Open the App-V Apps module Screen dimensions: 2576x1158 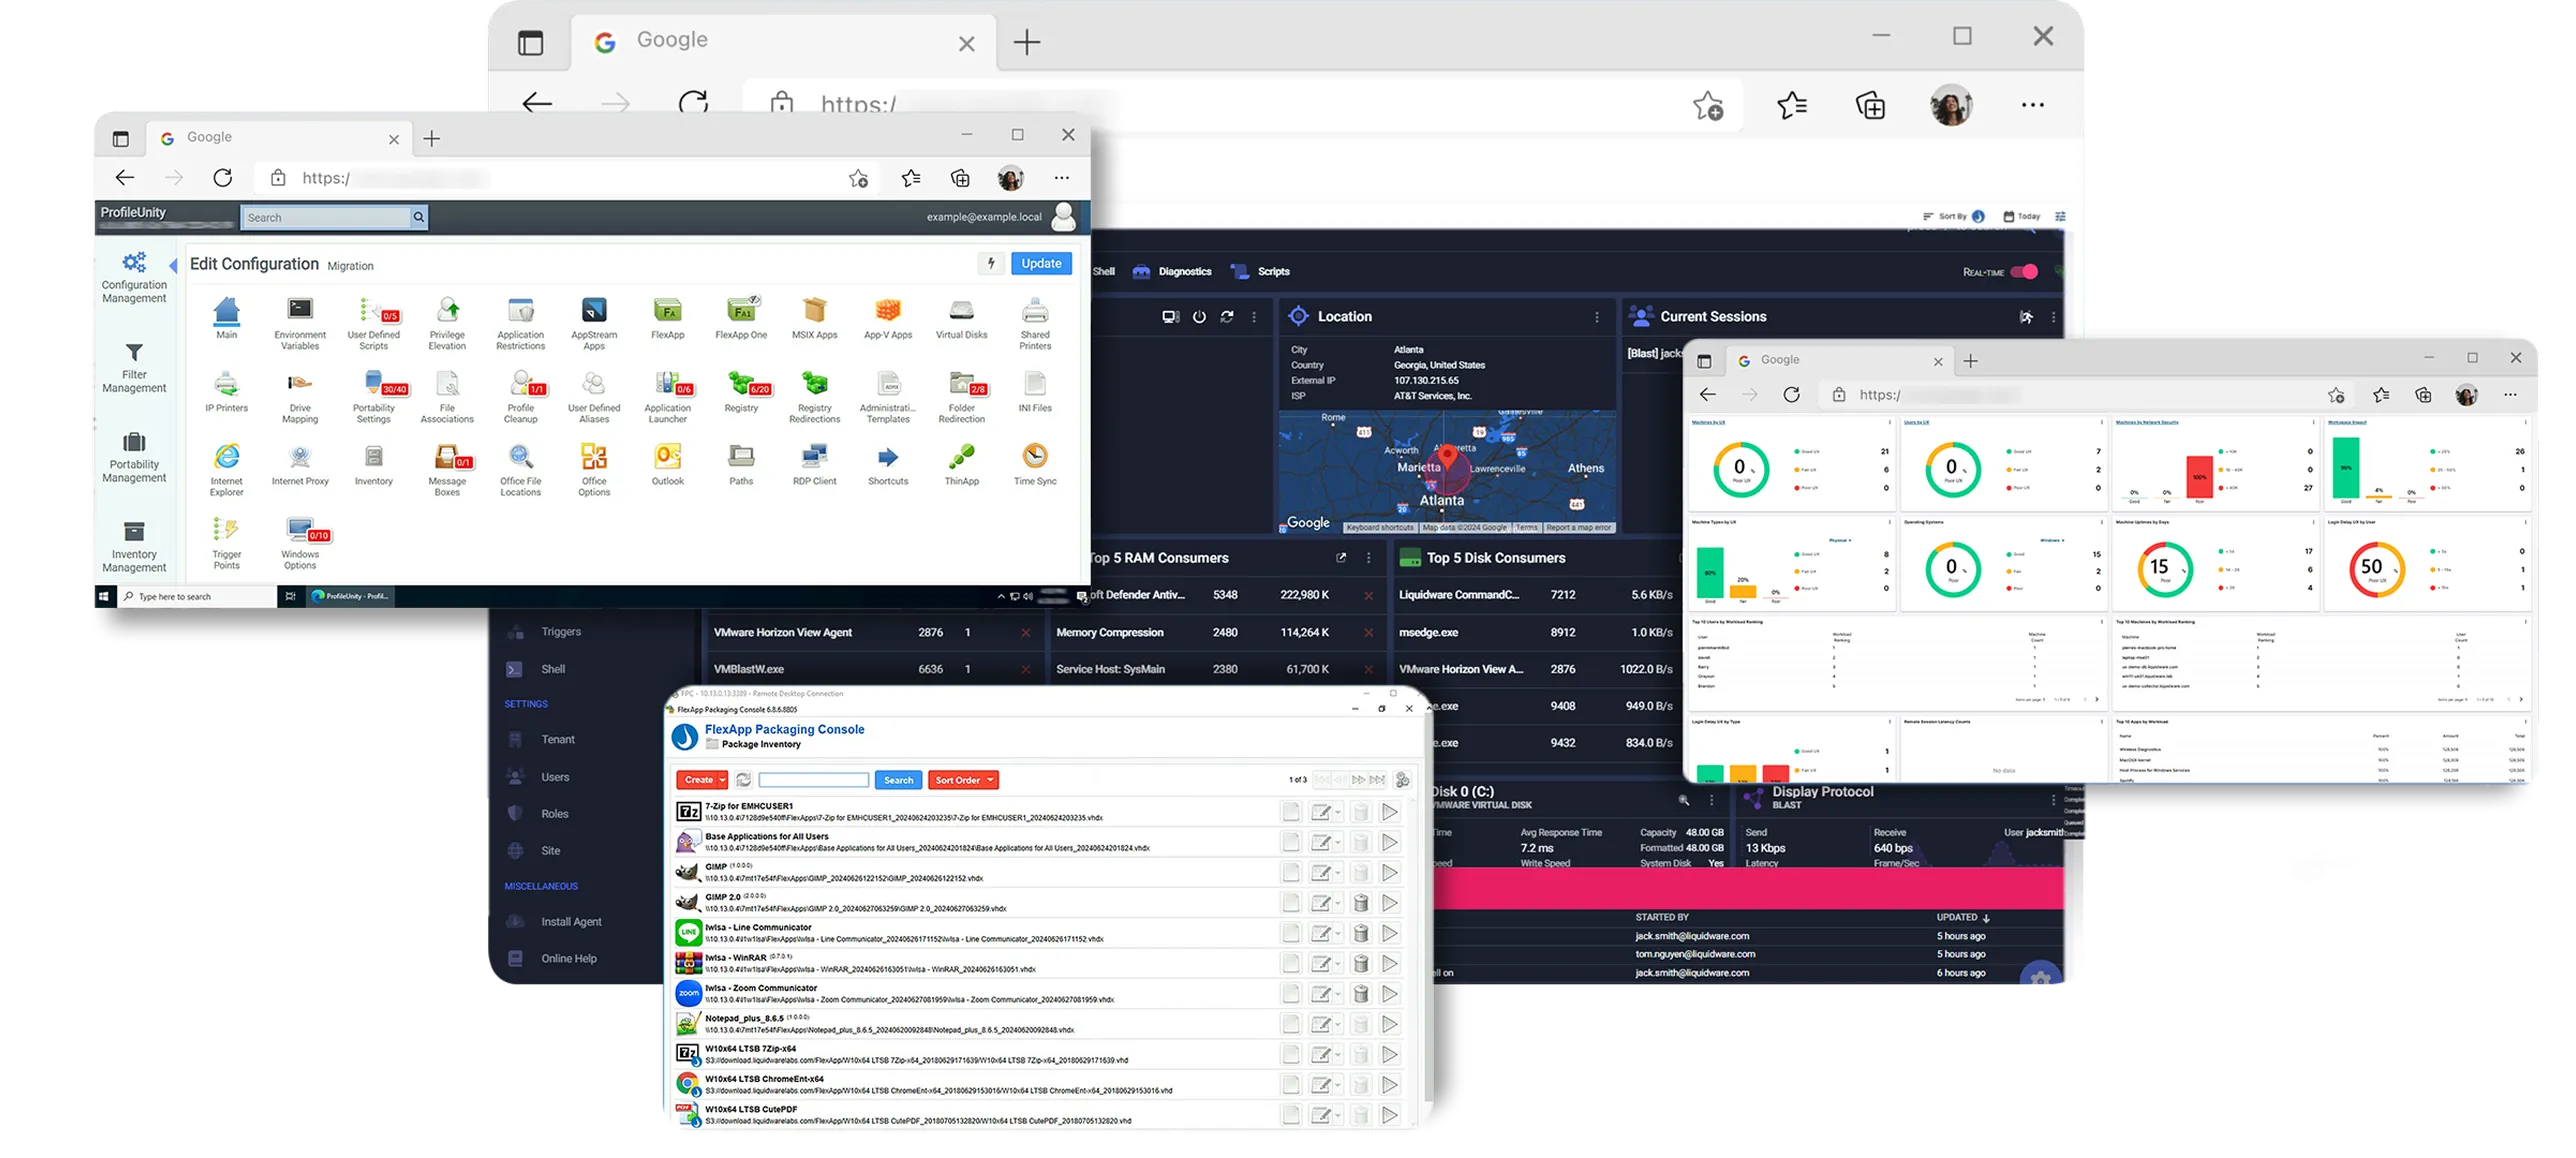[x=888, y=318]
